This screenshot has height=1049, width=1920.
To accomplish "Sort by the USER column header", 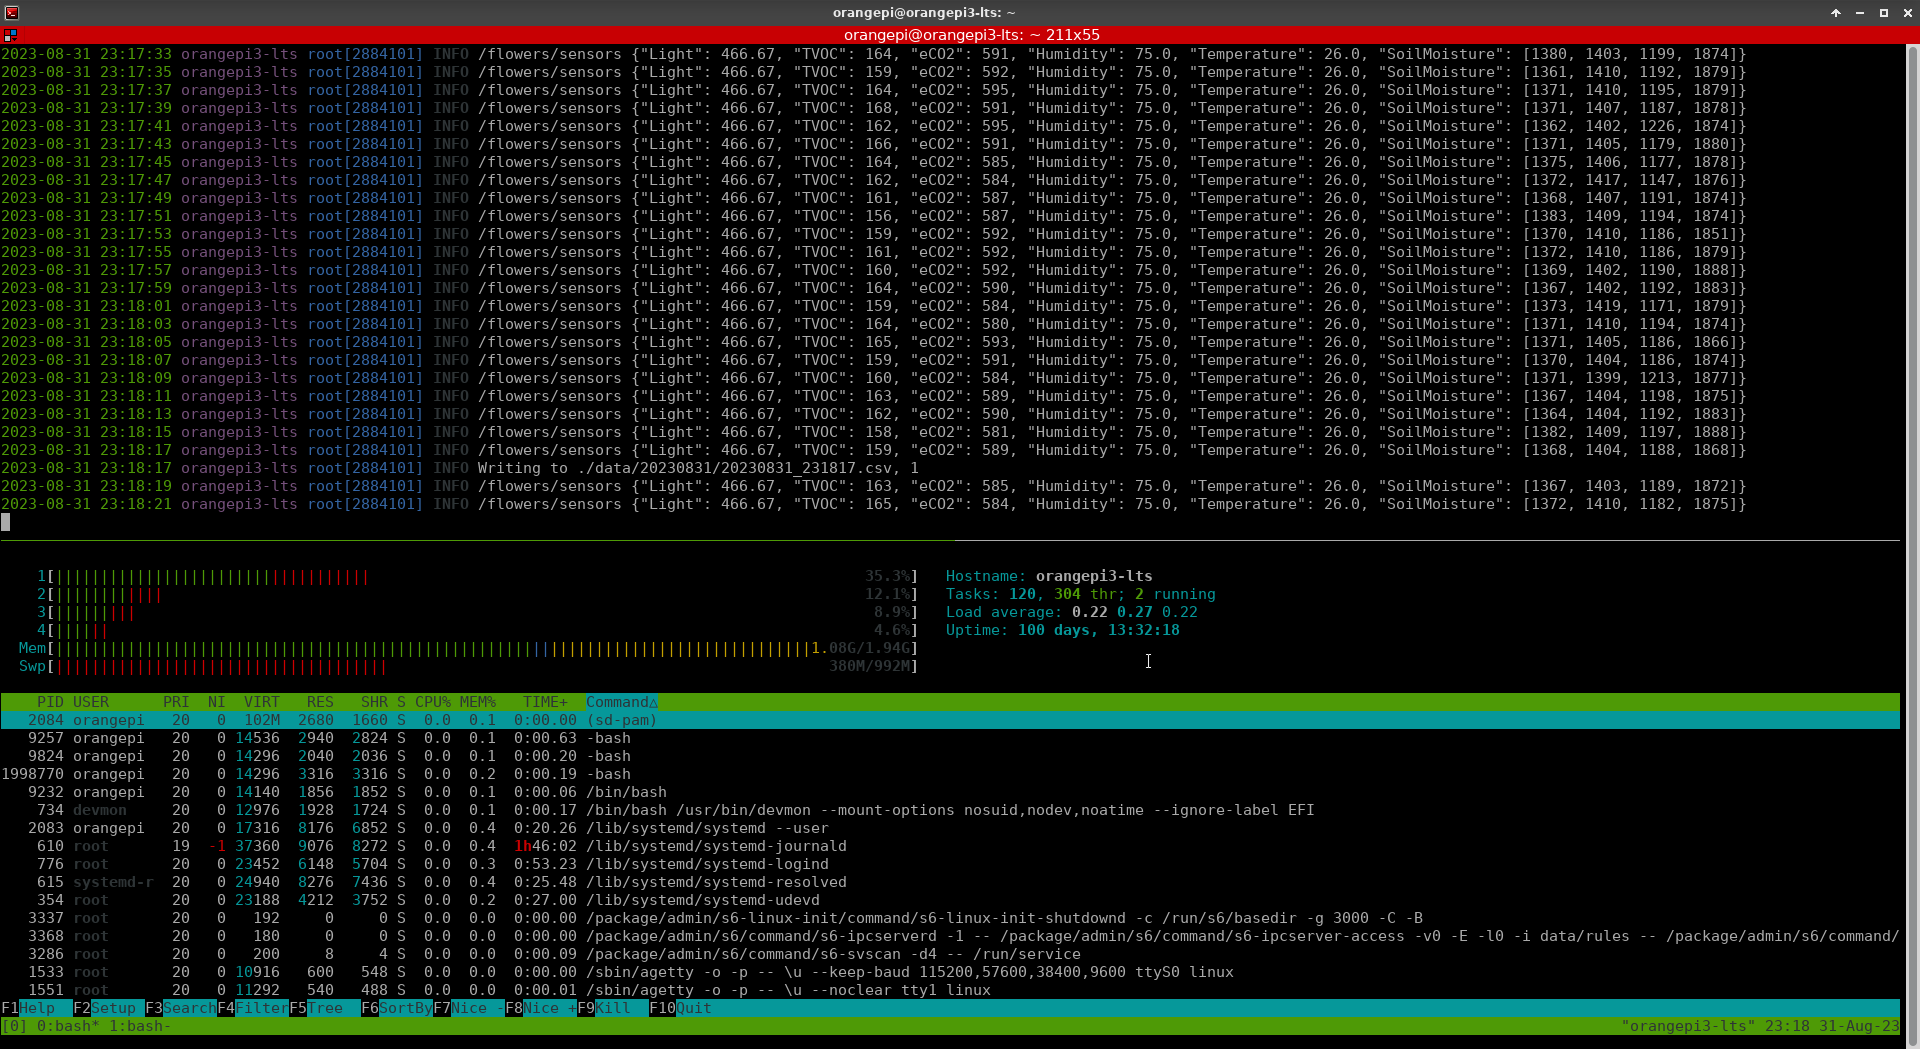I will coord(91,702).
